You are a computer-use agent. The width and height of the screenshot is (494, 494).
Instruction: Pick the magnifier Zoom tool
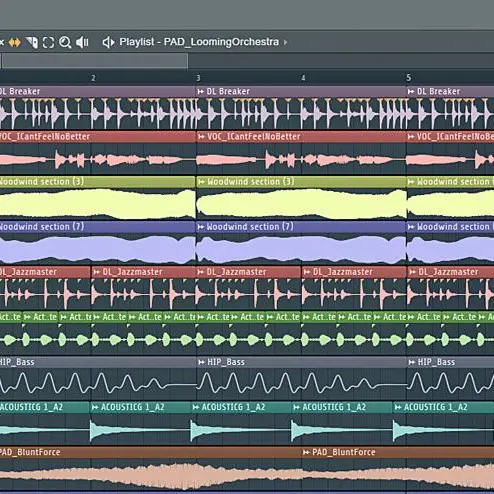coord(65,42)
